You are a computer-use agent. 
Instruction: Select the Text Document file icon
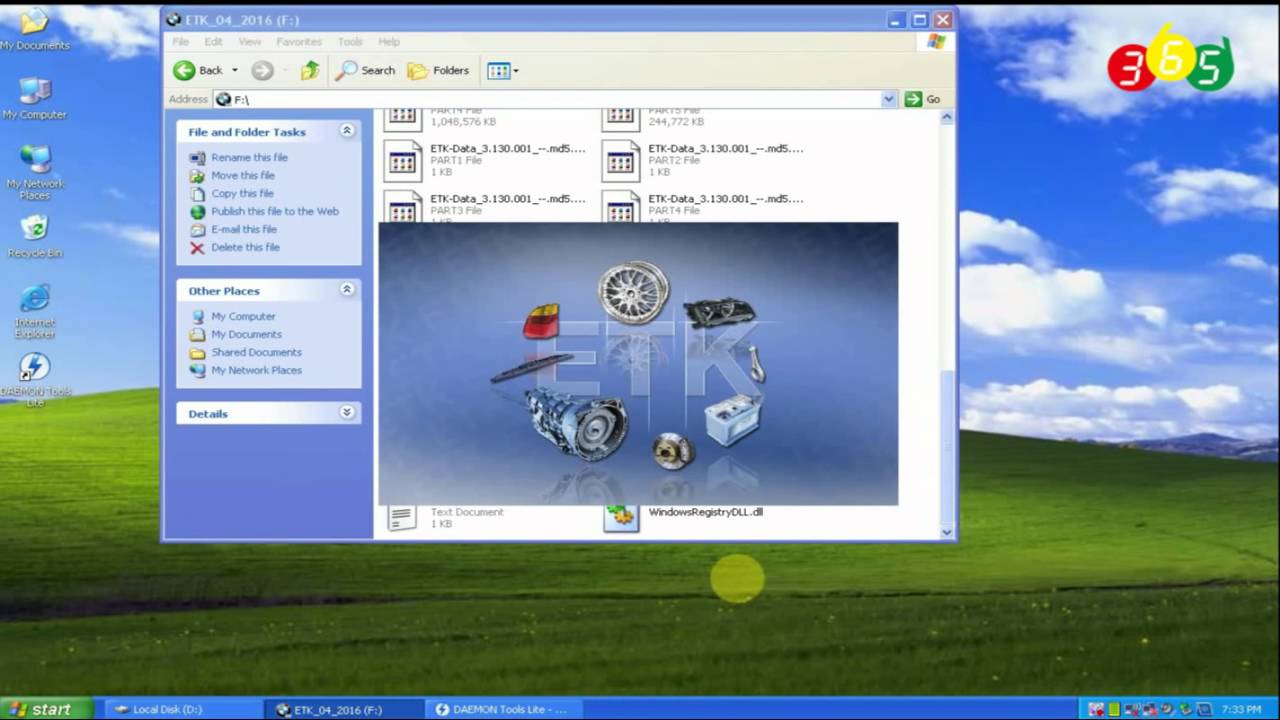click(402, 518)
